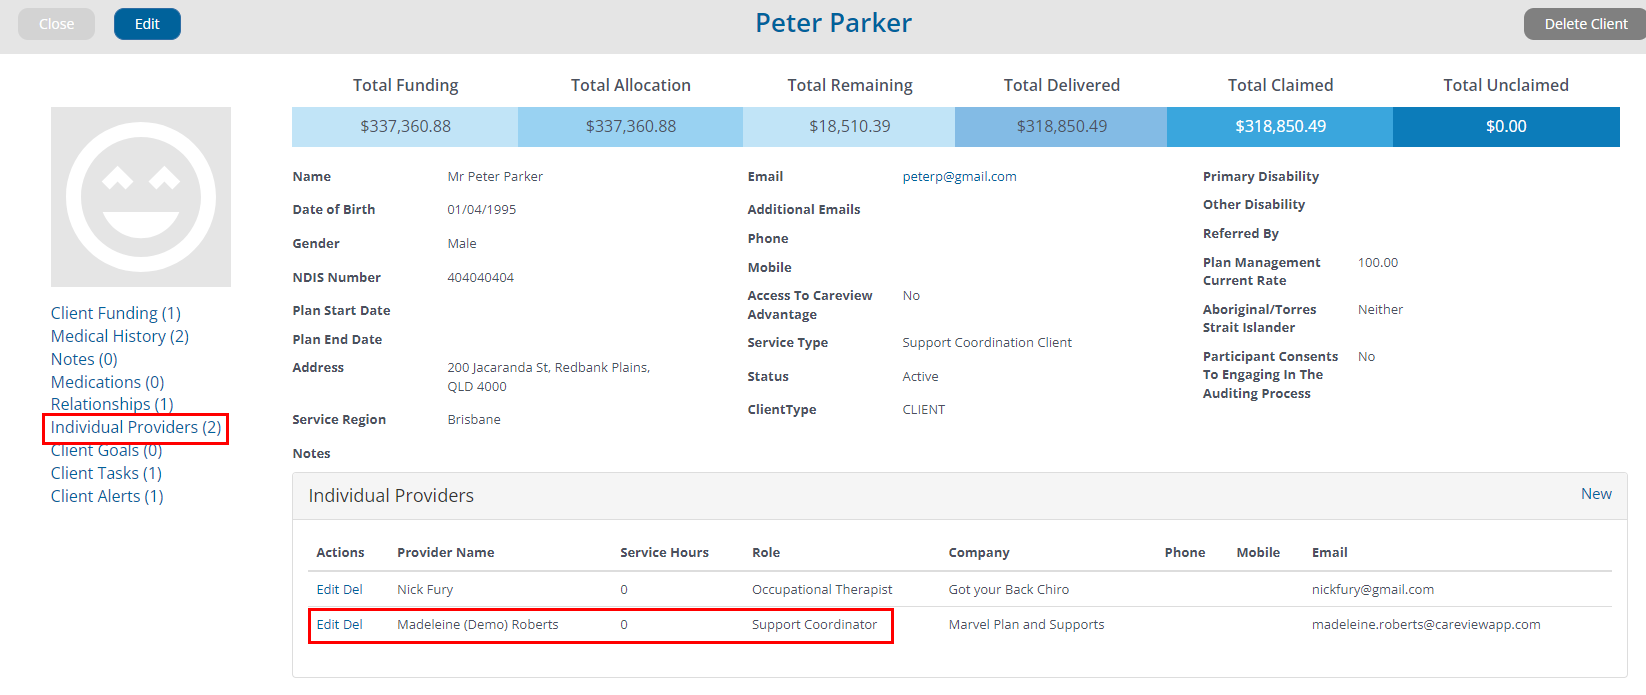Viewport: 1646px width, 695px height.
Task: Click the Actions column header
Action: [340, 552]
